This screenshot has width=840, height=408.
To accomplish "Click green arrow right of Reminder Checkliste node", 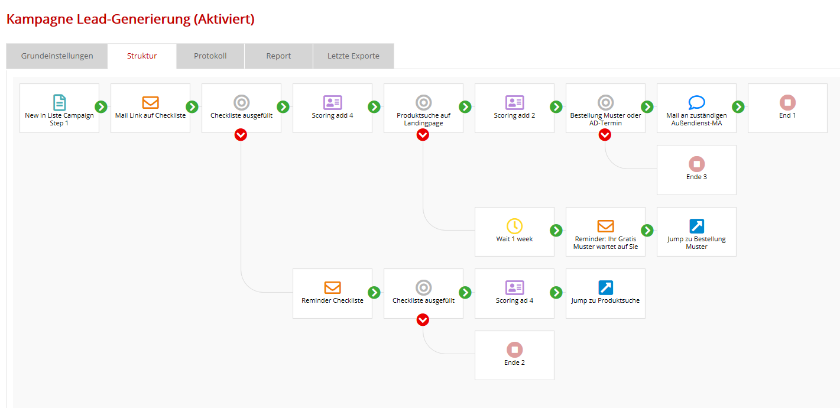I will tap(374, 293).
